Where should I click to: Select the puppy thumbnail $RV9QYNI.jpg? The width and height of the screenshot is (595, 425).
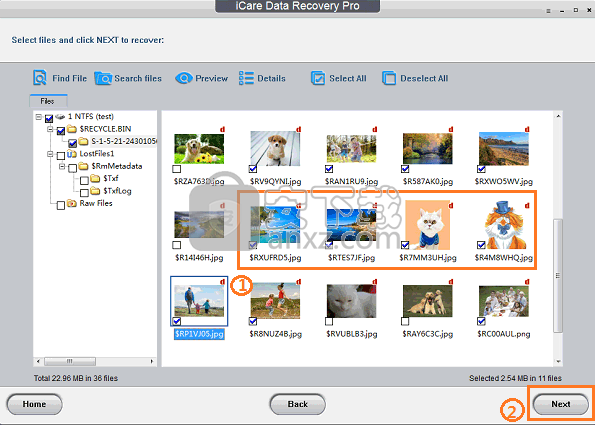click(x=275, y=148)
